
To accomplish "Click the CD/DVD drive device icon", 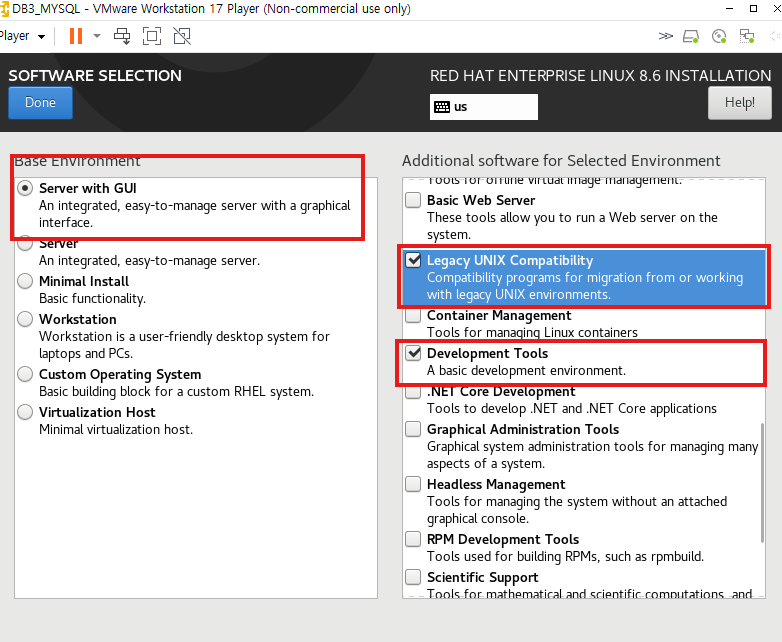I will pos(719,36).
